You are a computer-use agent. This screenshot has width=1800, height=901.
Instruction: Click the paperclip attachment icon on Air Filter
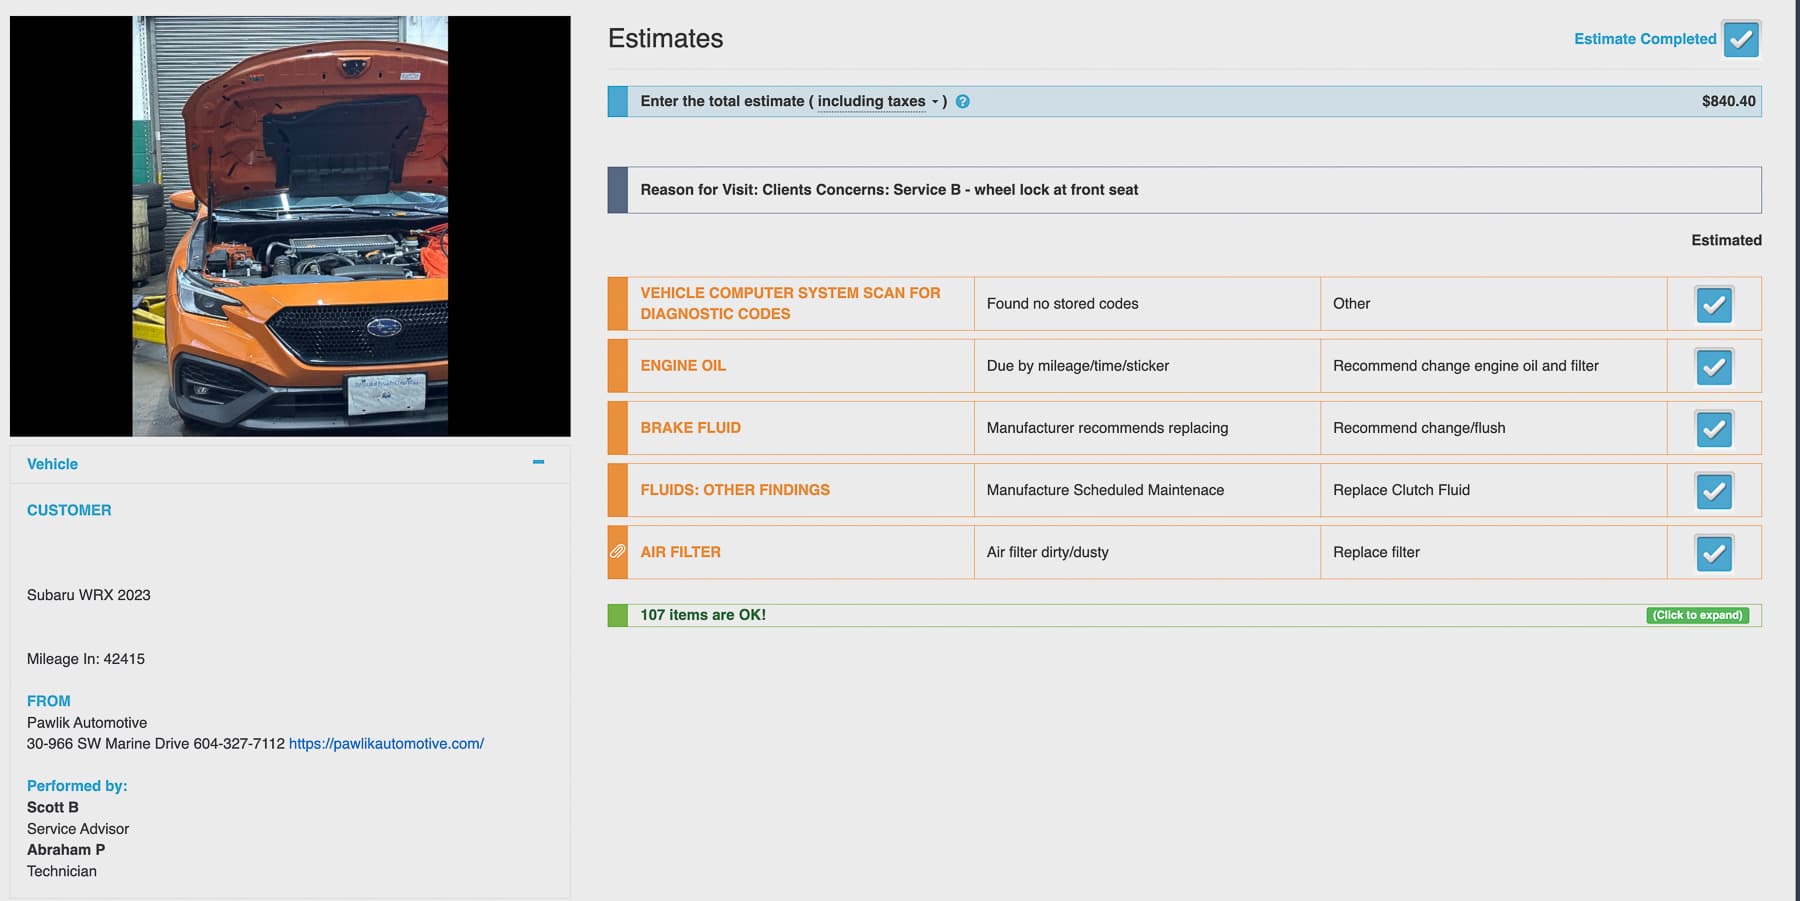click(x=618, y=552)
